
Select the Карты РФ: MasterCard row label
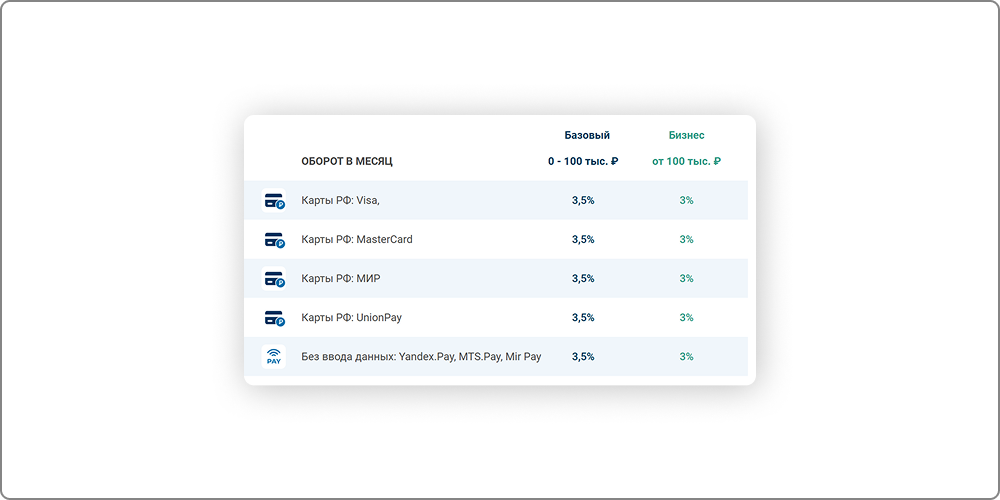[x=356, y=240]
